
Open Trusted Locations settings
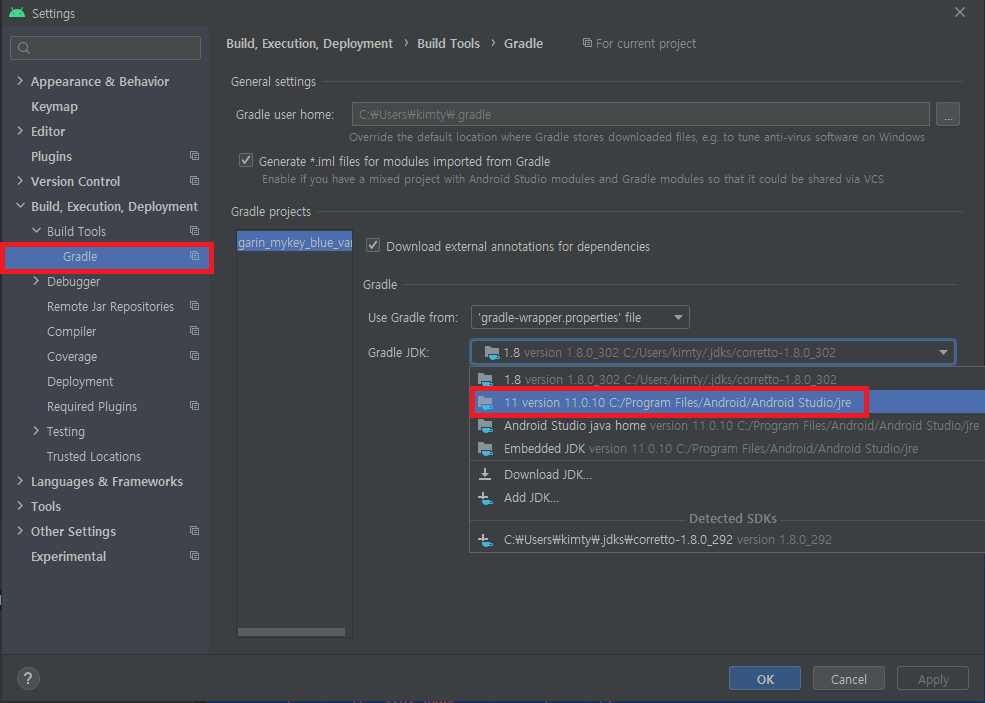pos(94,457)
